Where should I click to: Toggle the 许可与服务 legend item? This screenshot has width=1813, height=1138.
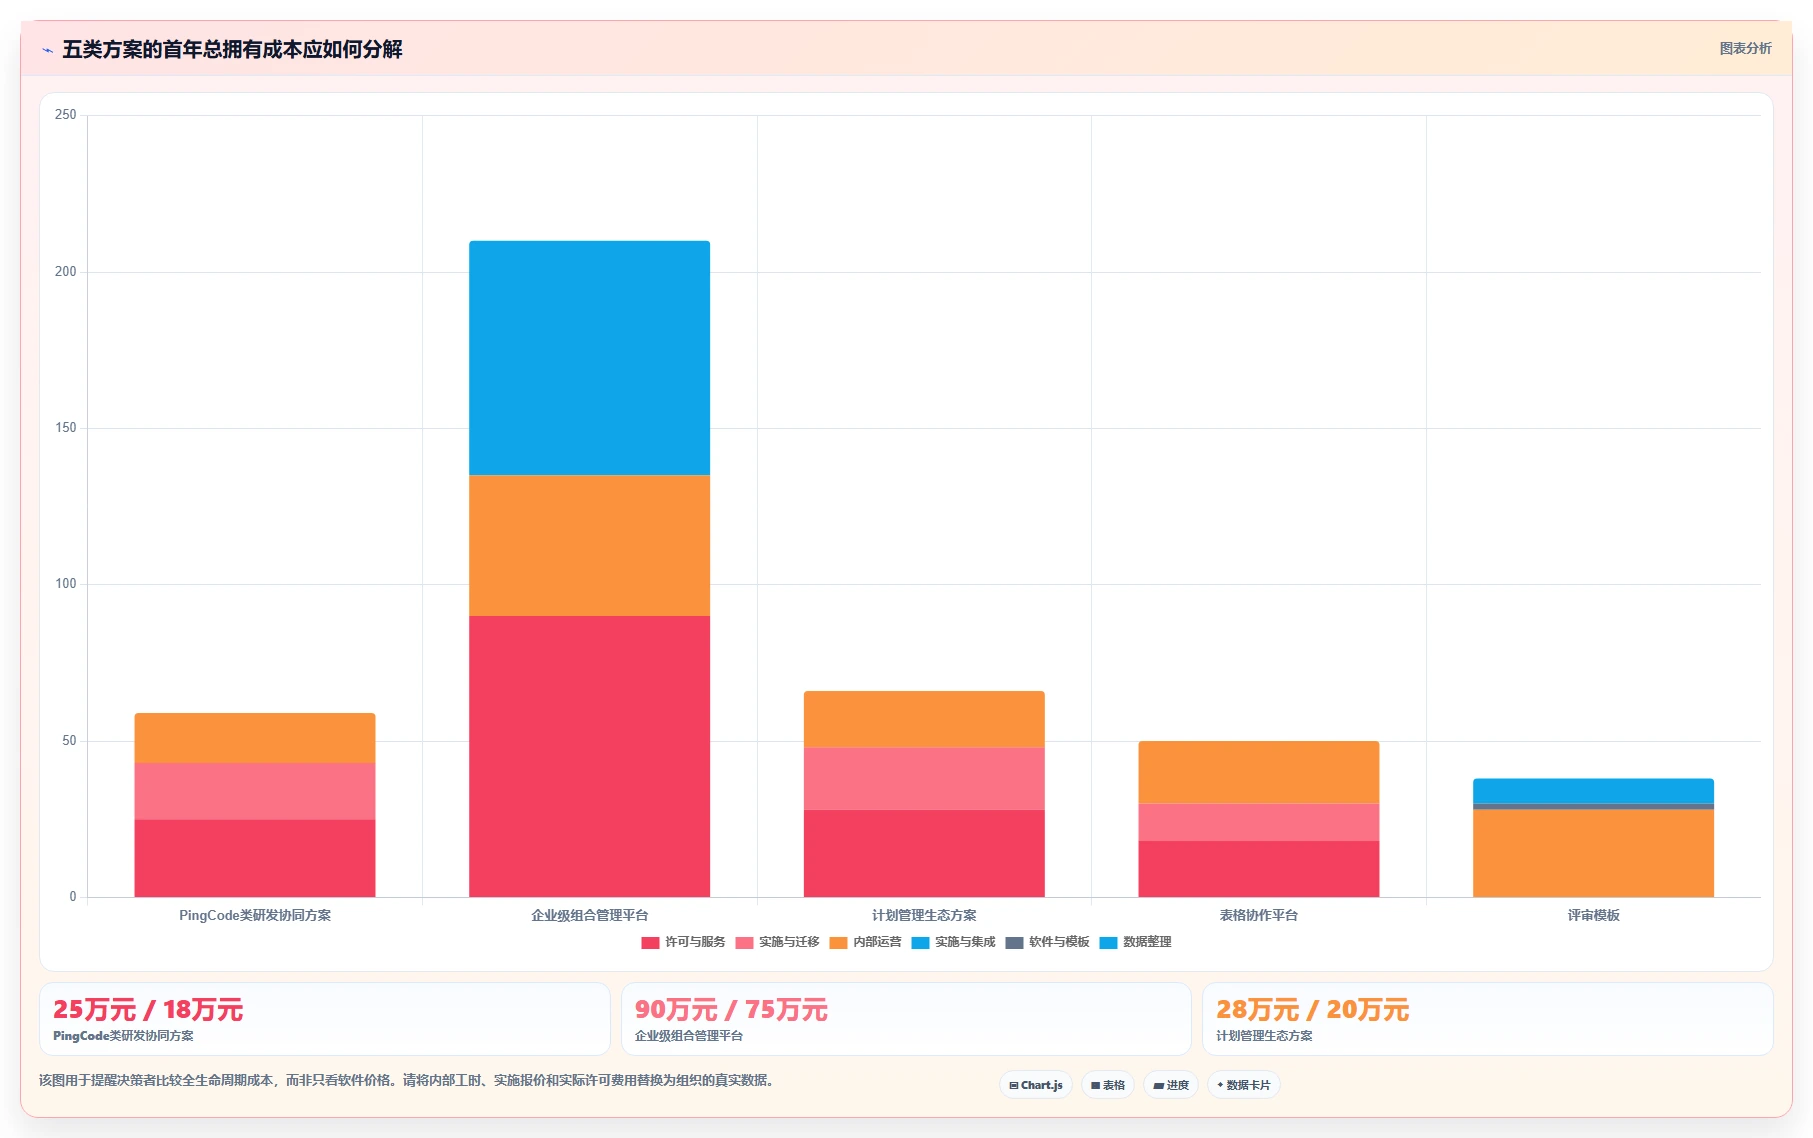[683, 942]
